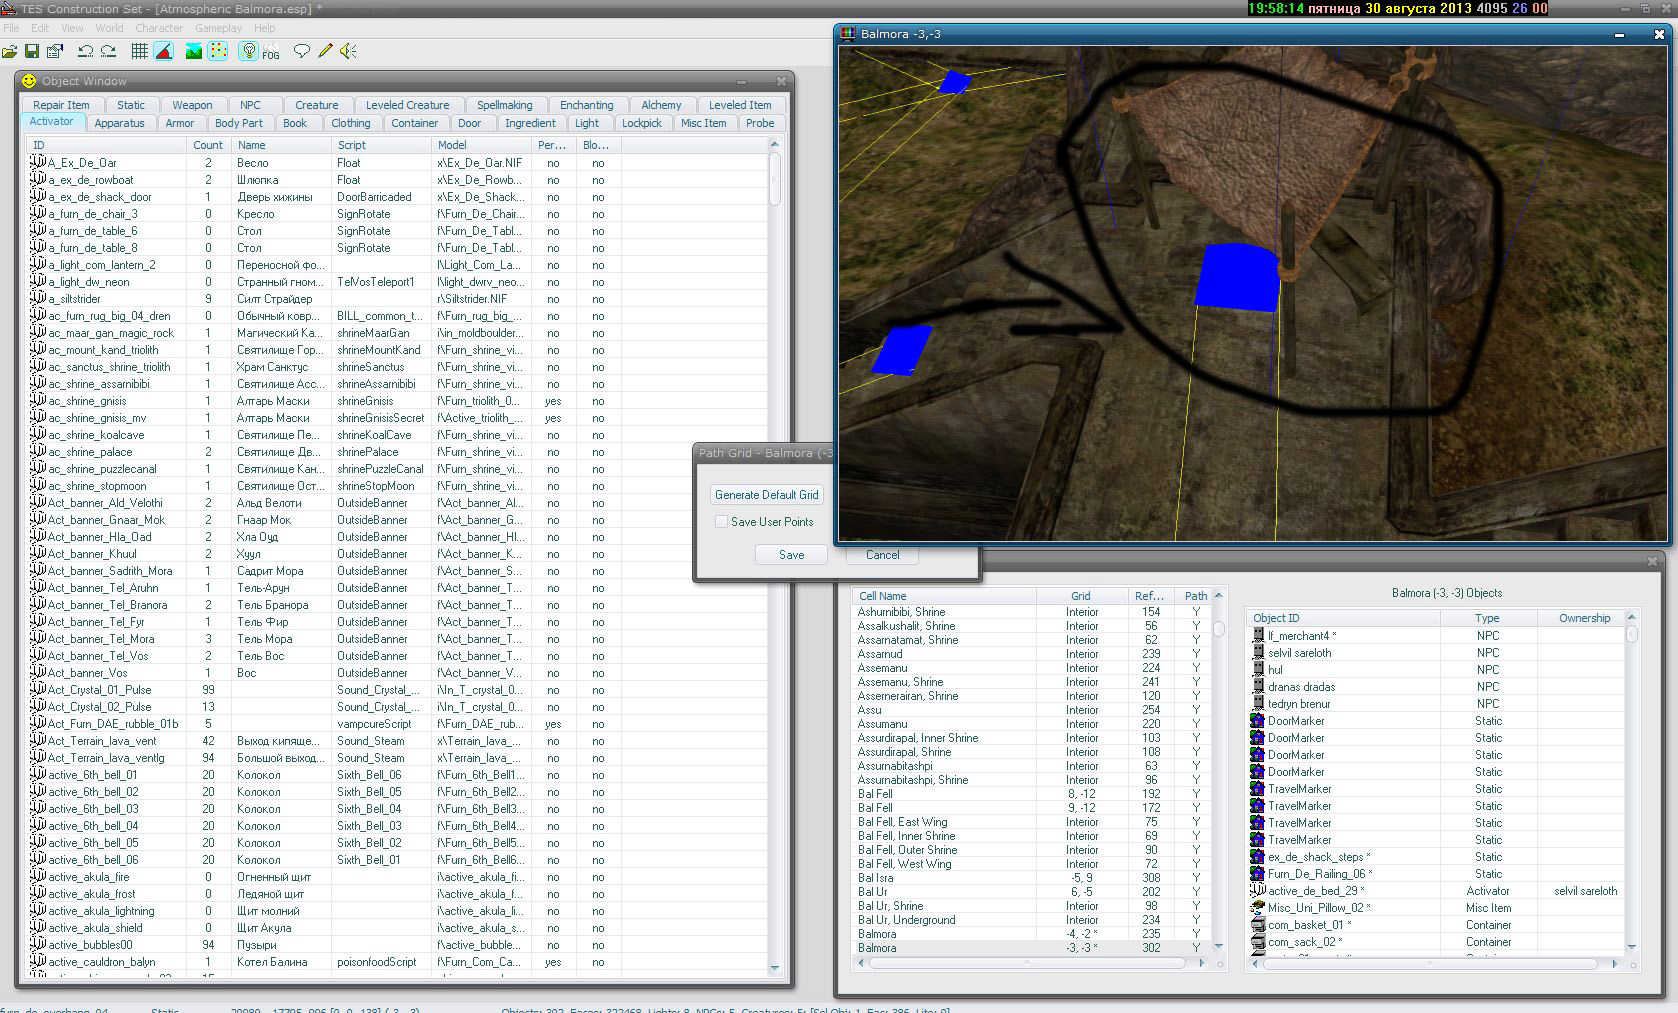
Task: Click the Open data files folder icon
Action: point(10,51)
